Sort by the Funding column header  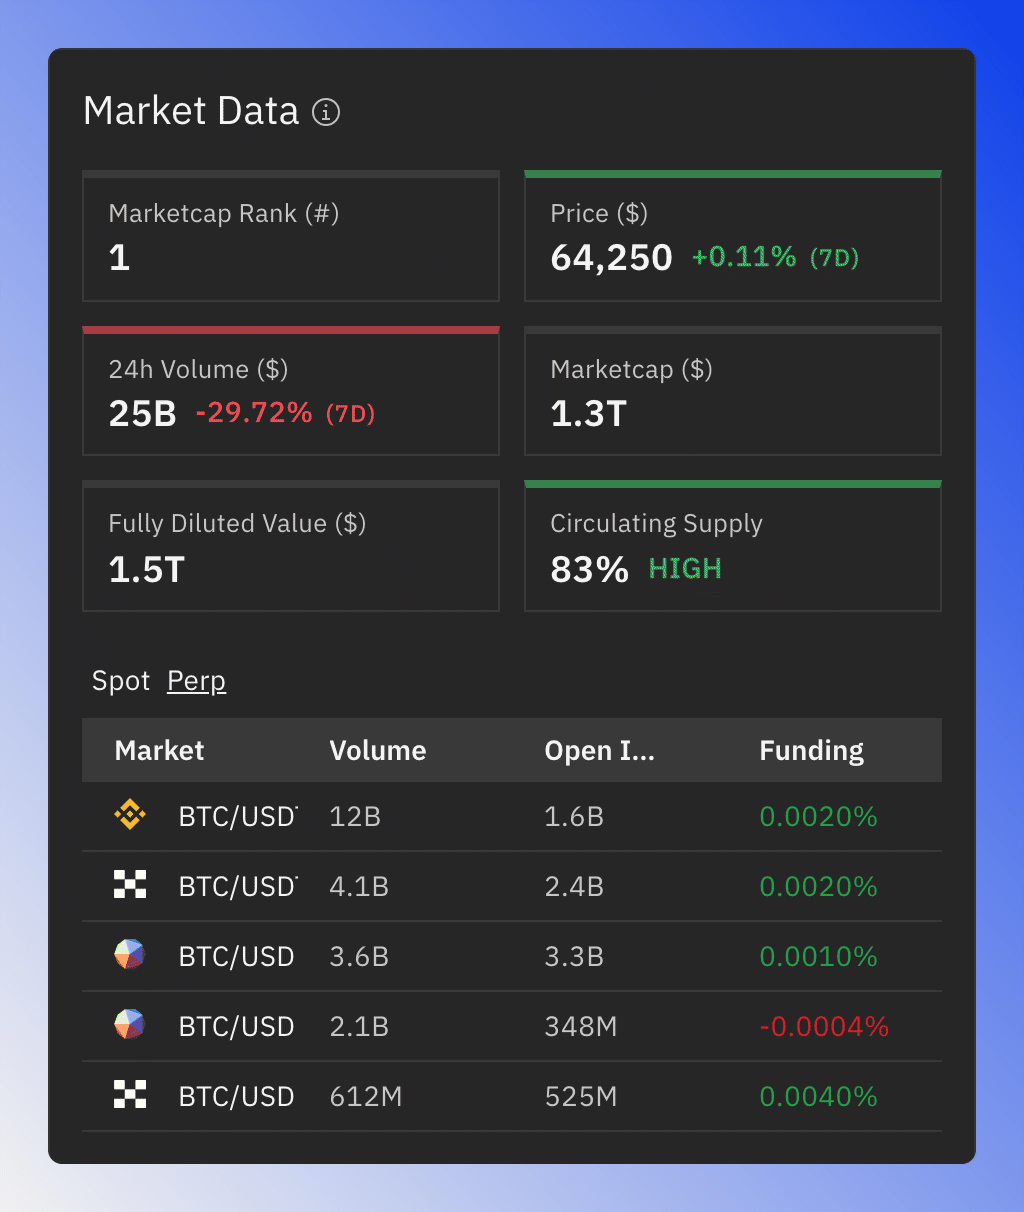tap(812, 750)
